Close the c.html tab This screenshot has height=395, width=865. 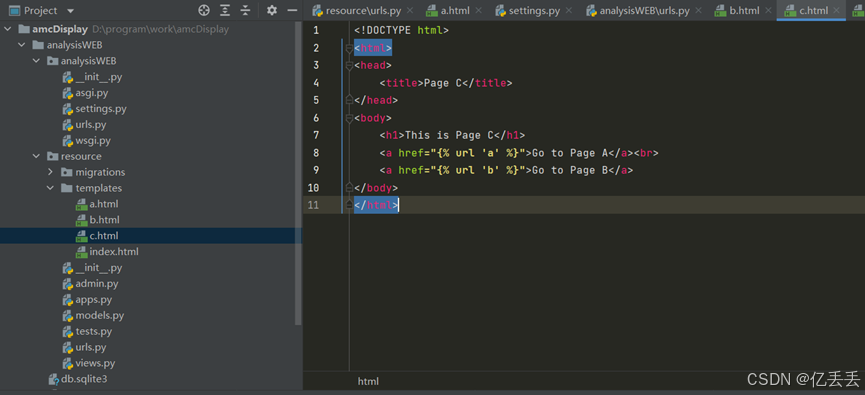[837, 10]
